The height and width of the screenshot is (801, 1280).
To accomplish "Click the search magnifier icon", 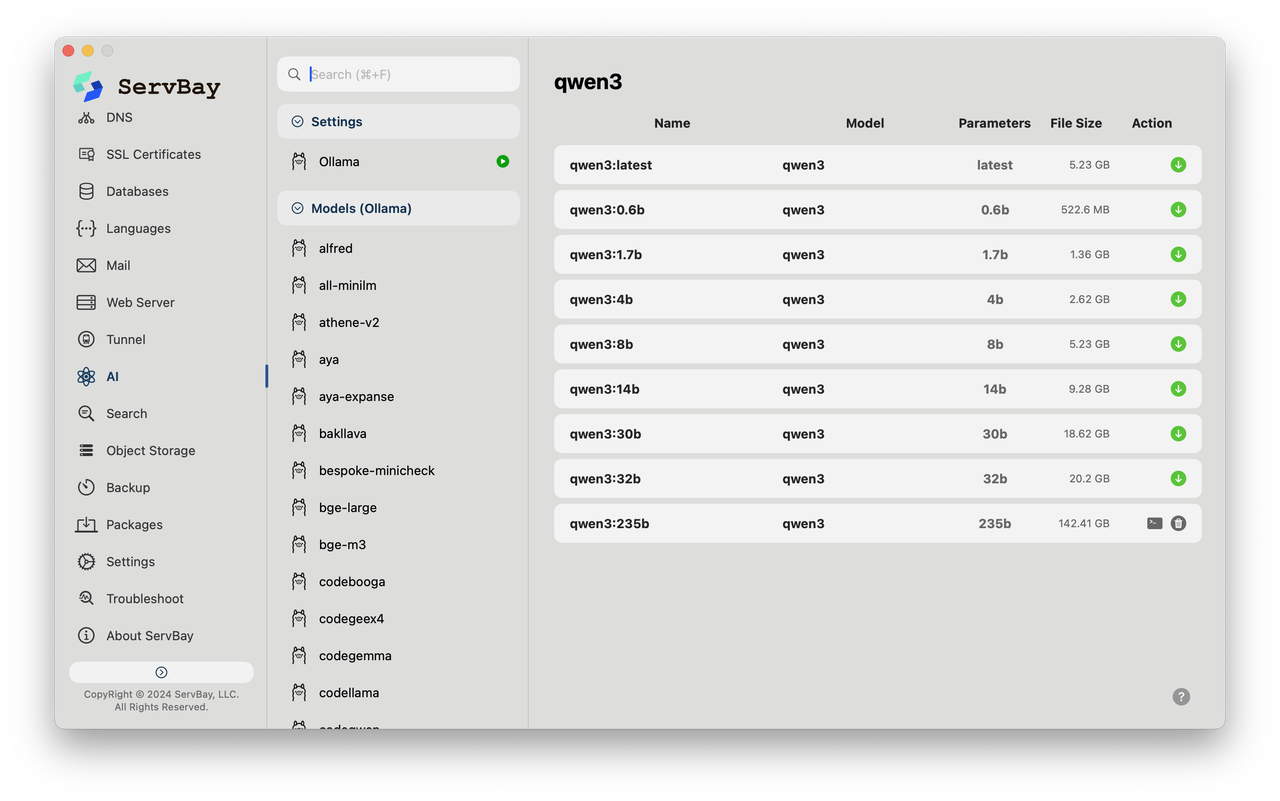I will click(x=294, y=74).
